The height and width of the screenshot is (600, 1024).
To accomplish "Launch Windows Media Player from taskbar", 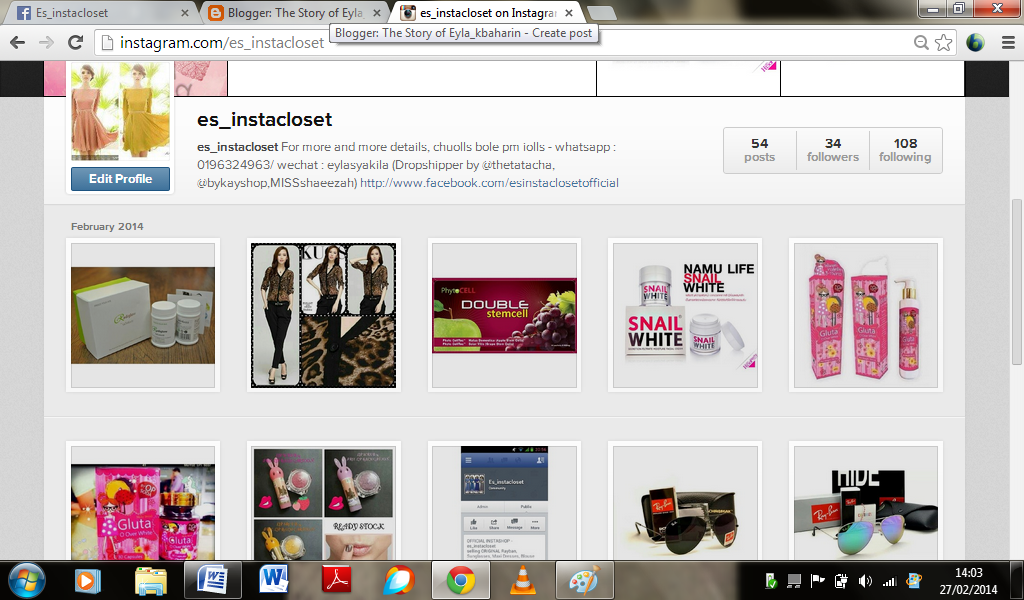I will pyautogui.click(x=88, y=580).
